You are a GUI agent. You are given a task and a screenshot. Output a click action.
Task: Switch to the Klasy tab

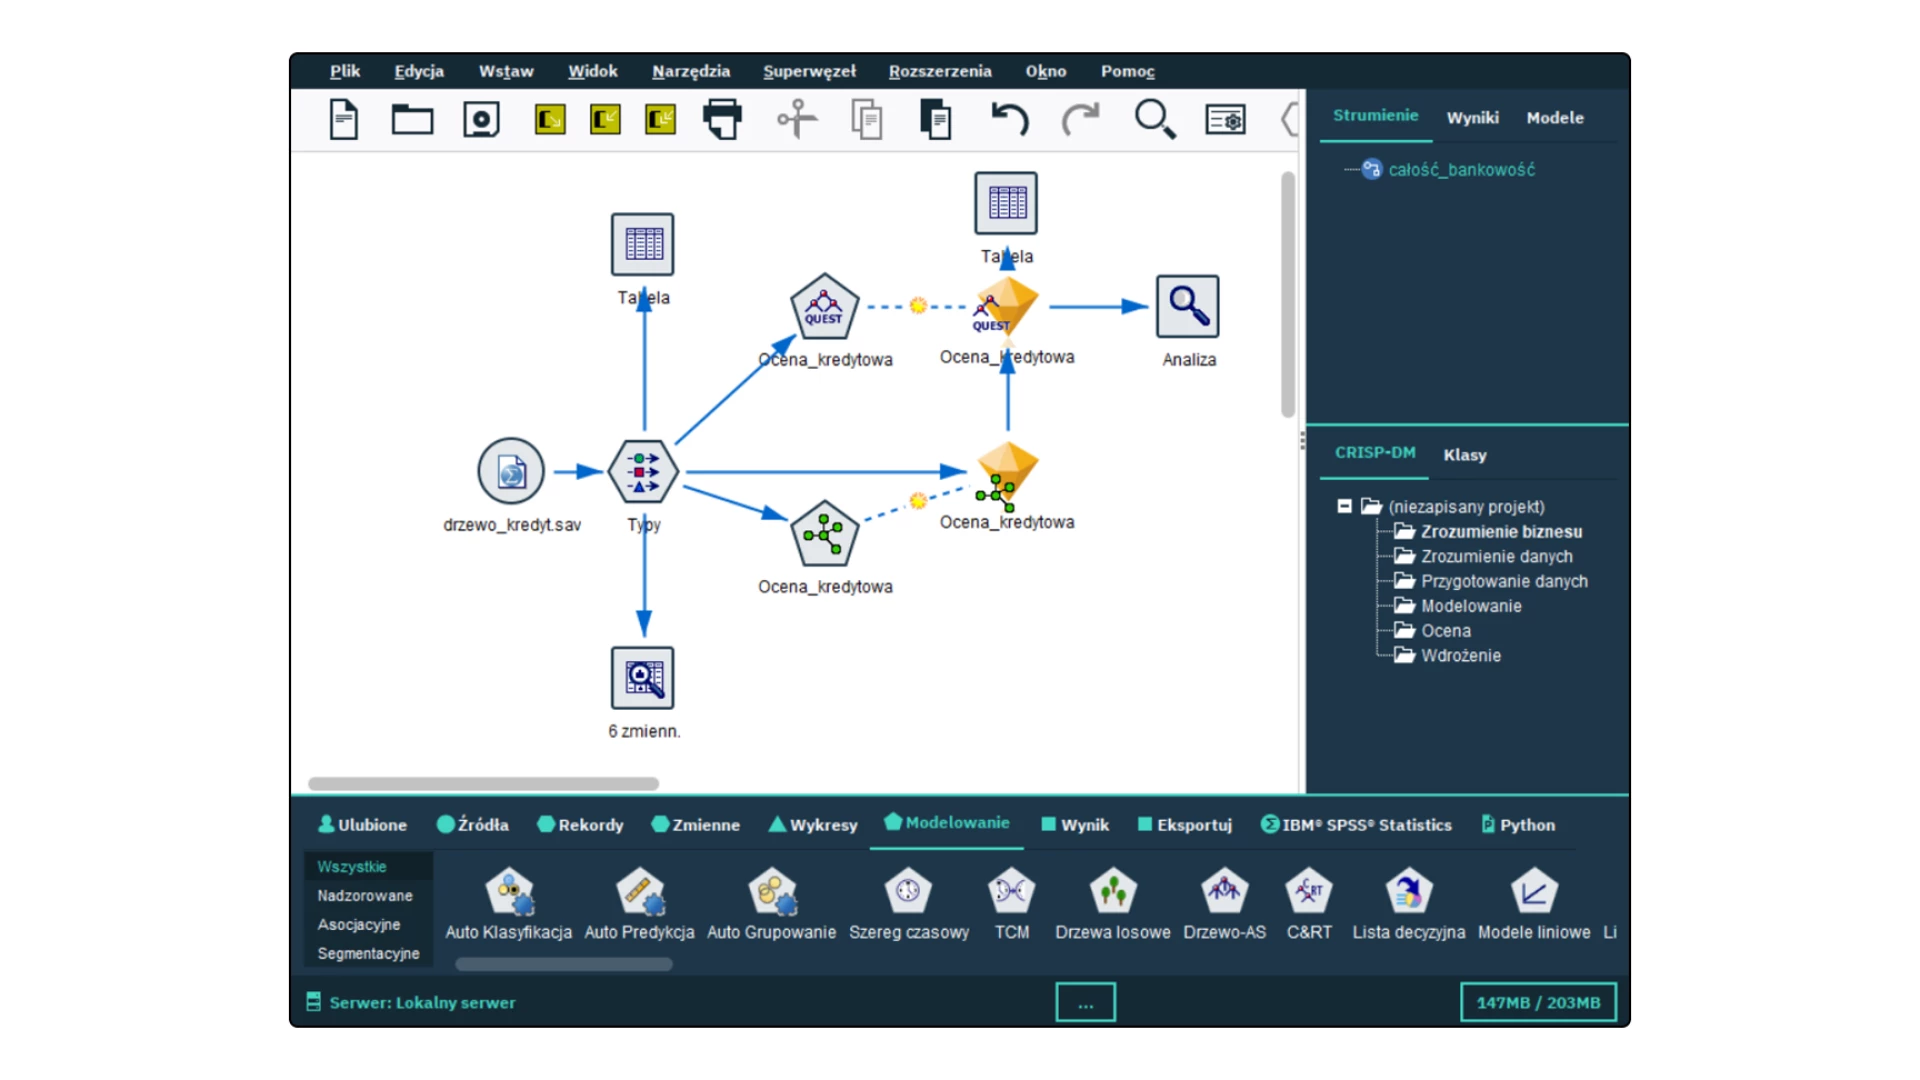[1464, 455]
